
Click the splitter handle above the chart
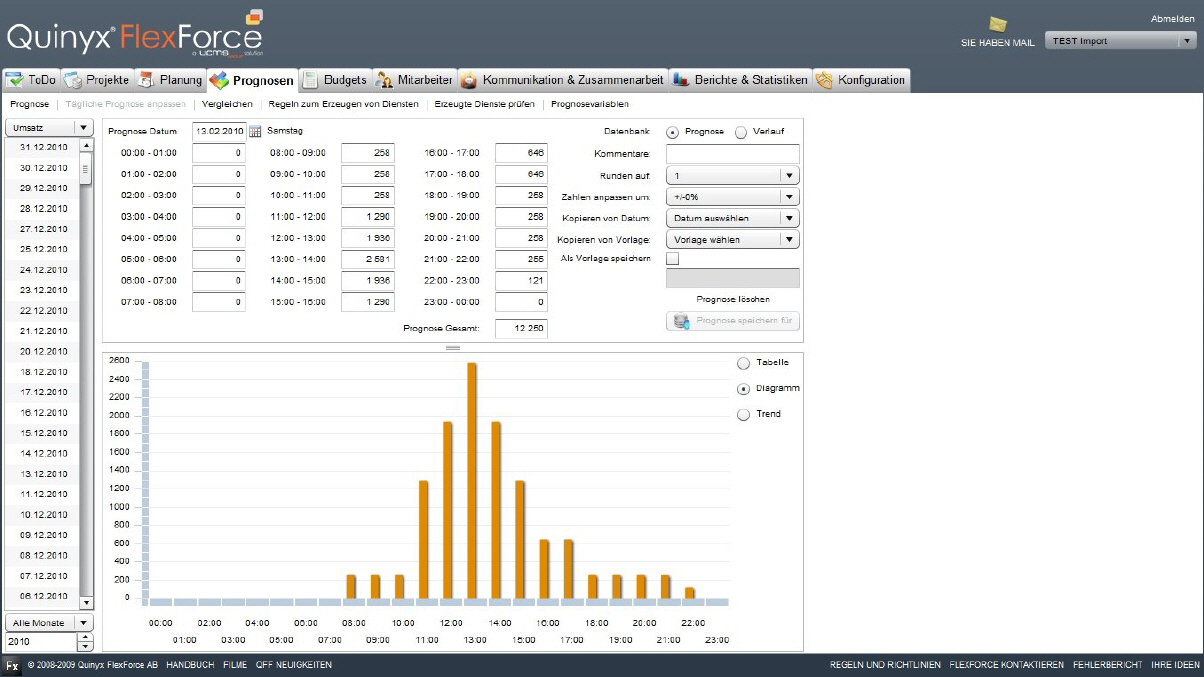coord(452,347)
